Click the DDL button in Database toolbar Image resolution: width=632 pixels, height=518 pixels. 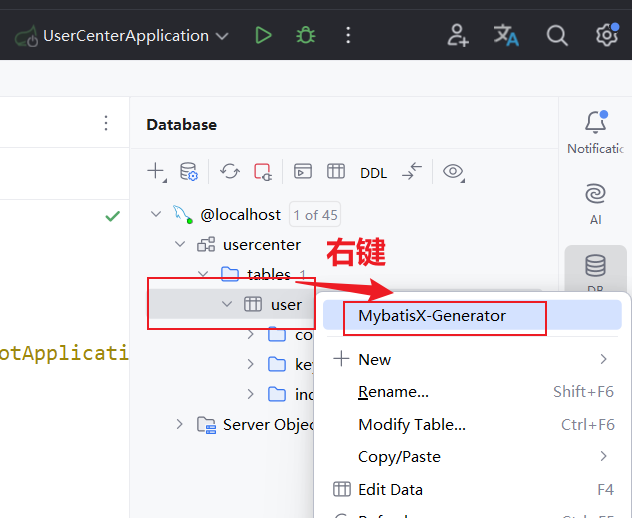[x=373, y=173]
